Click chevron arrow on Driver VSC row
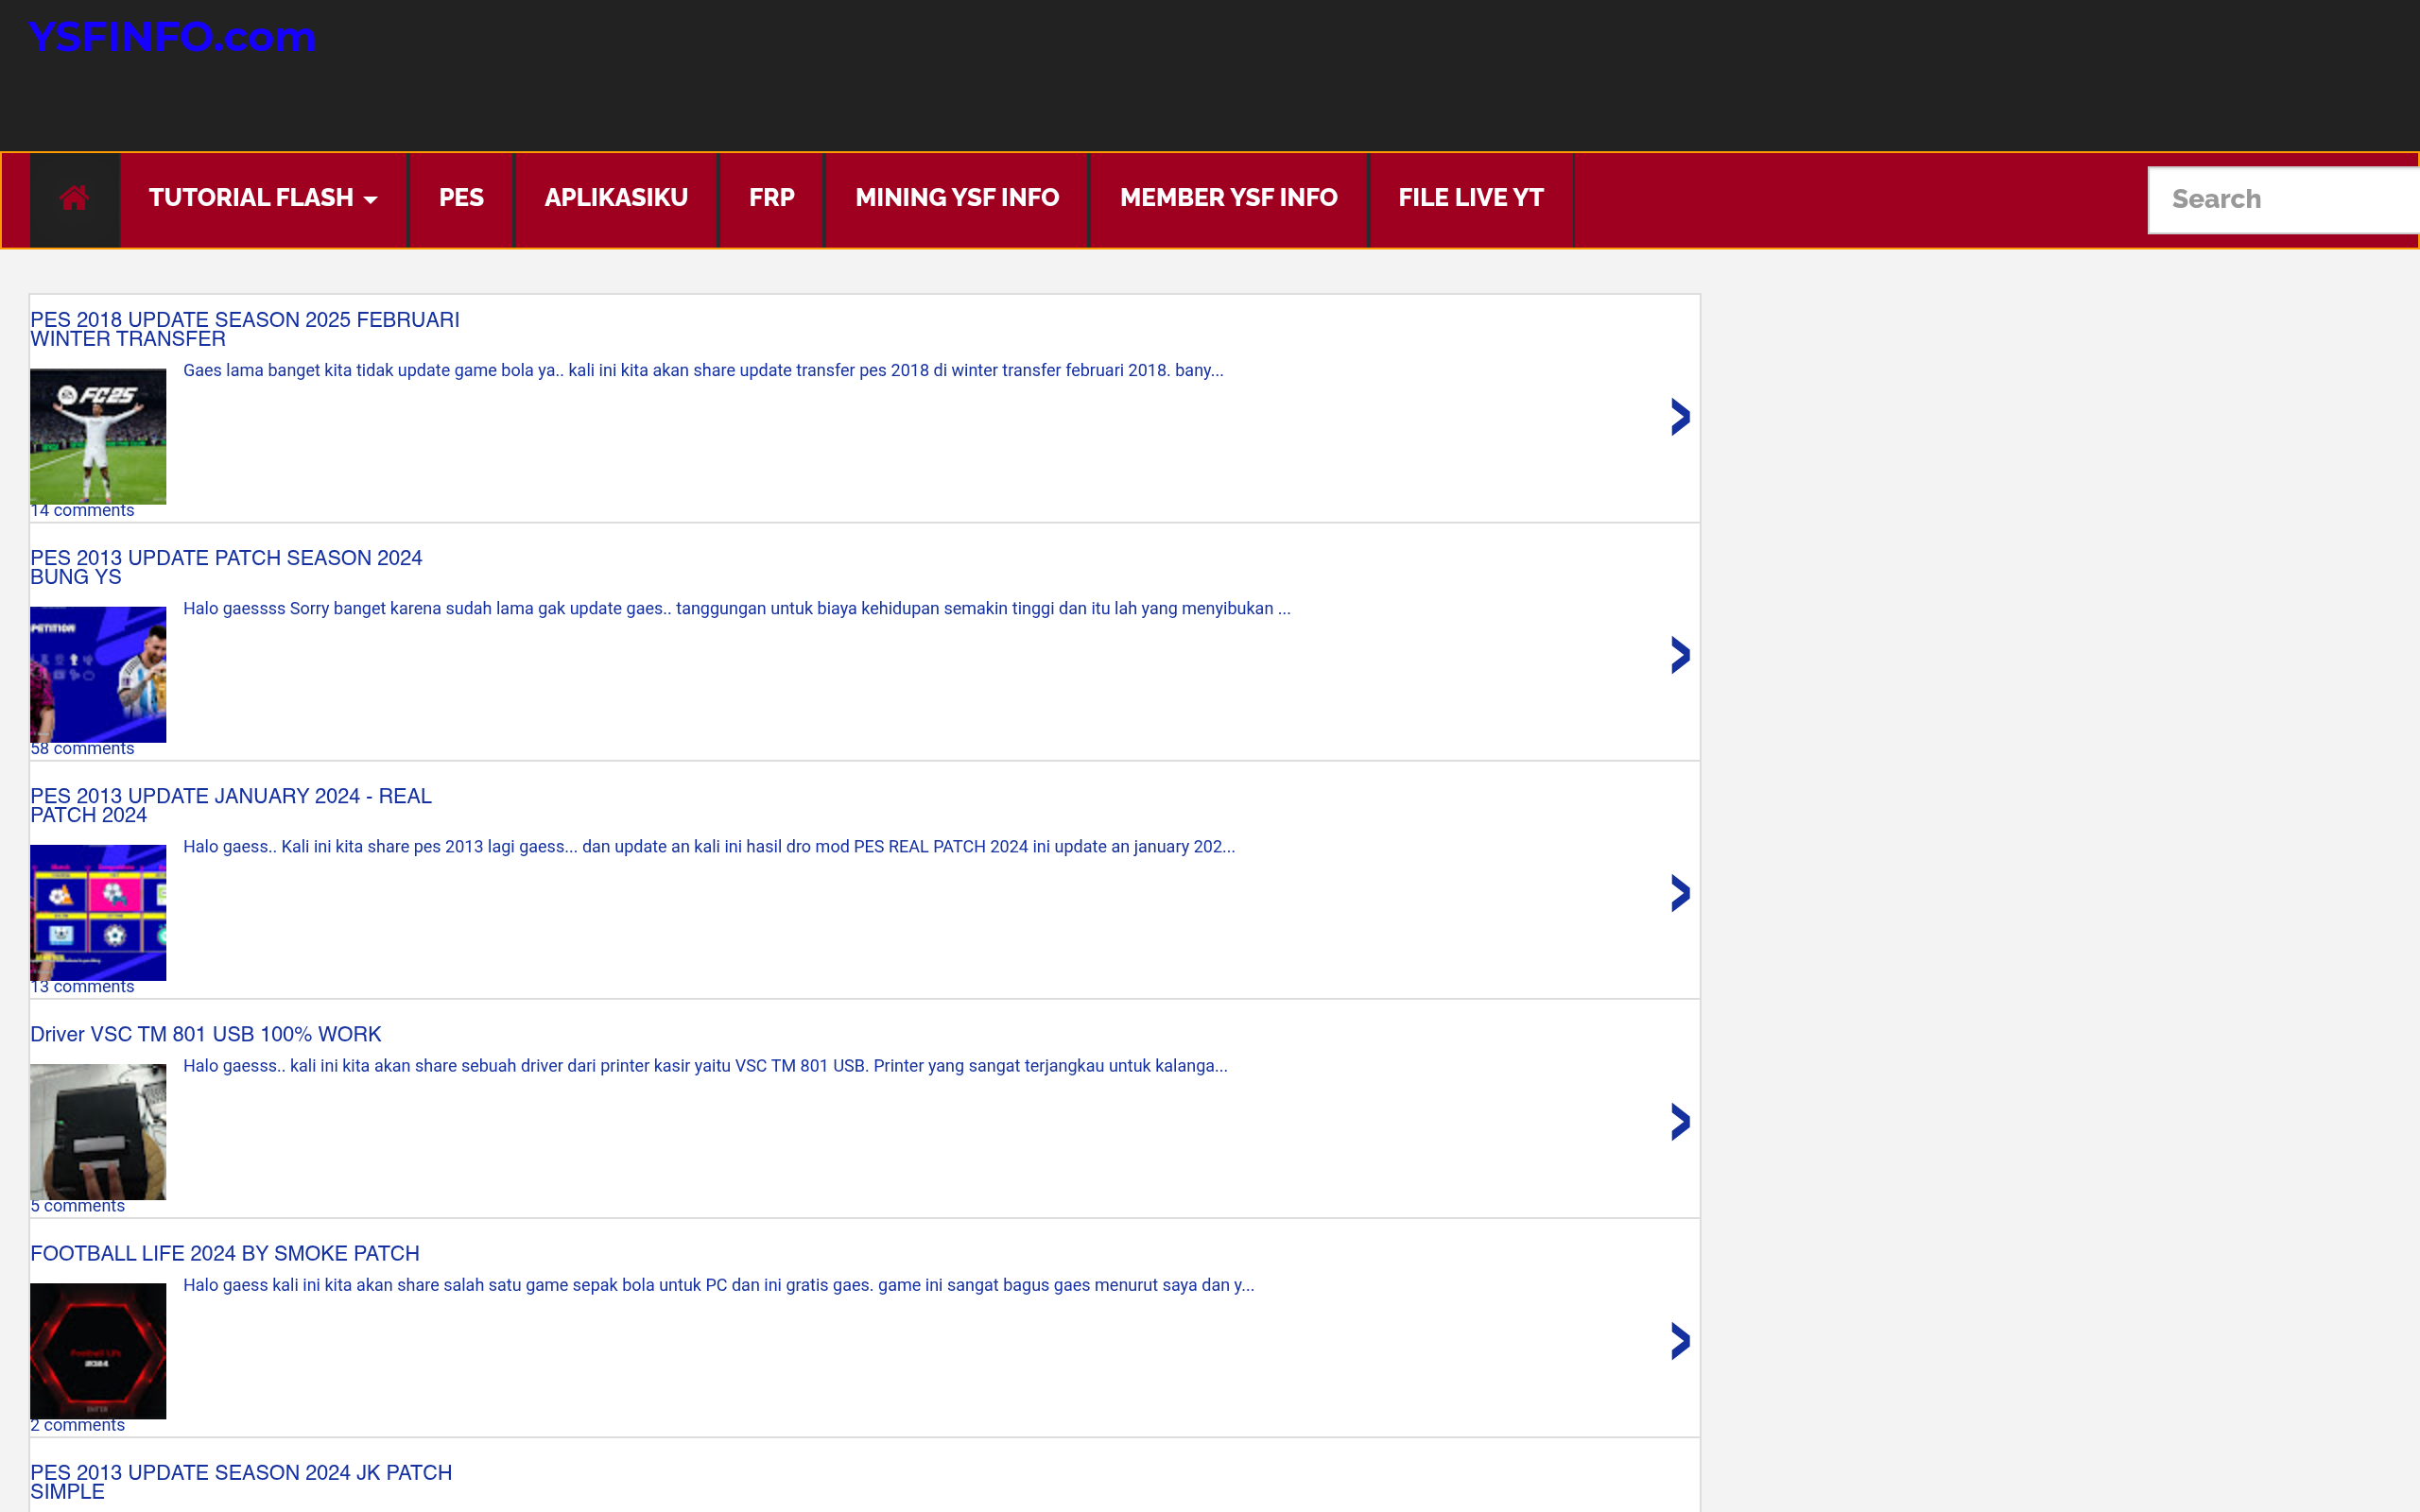The image size is (2420, 1512). (1680, 1122)
